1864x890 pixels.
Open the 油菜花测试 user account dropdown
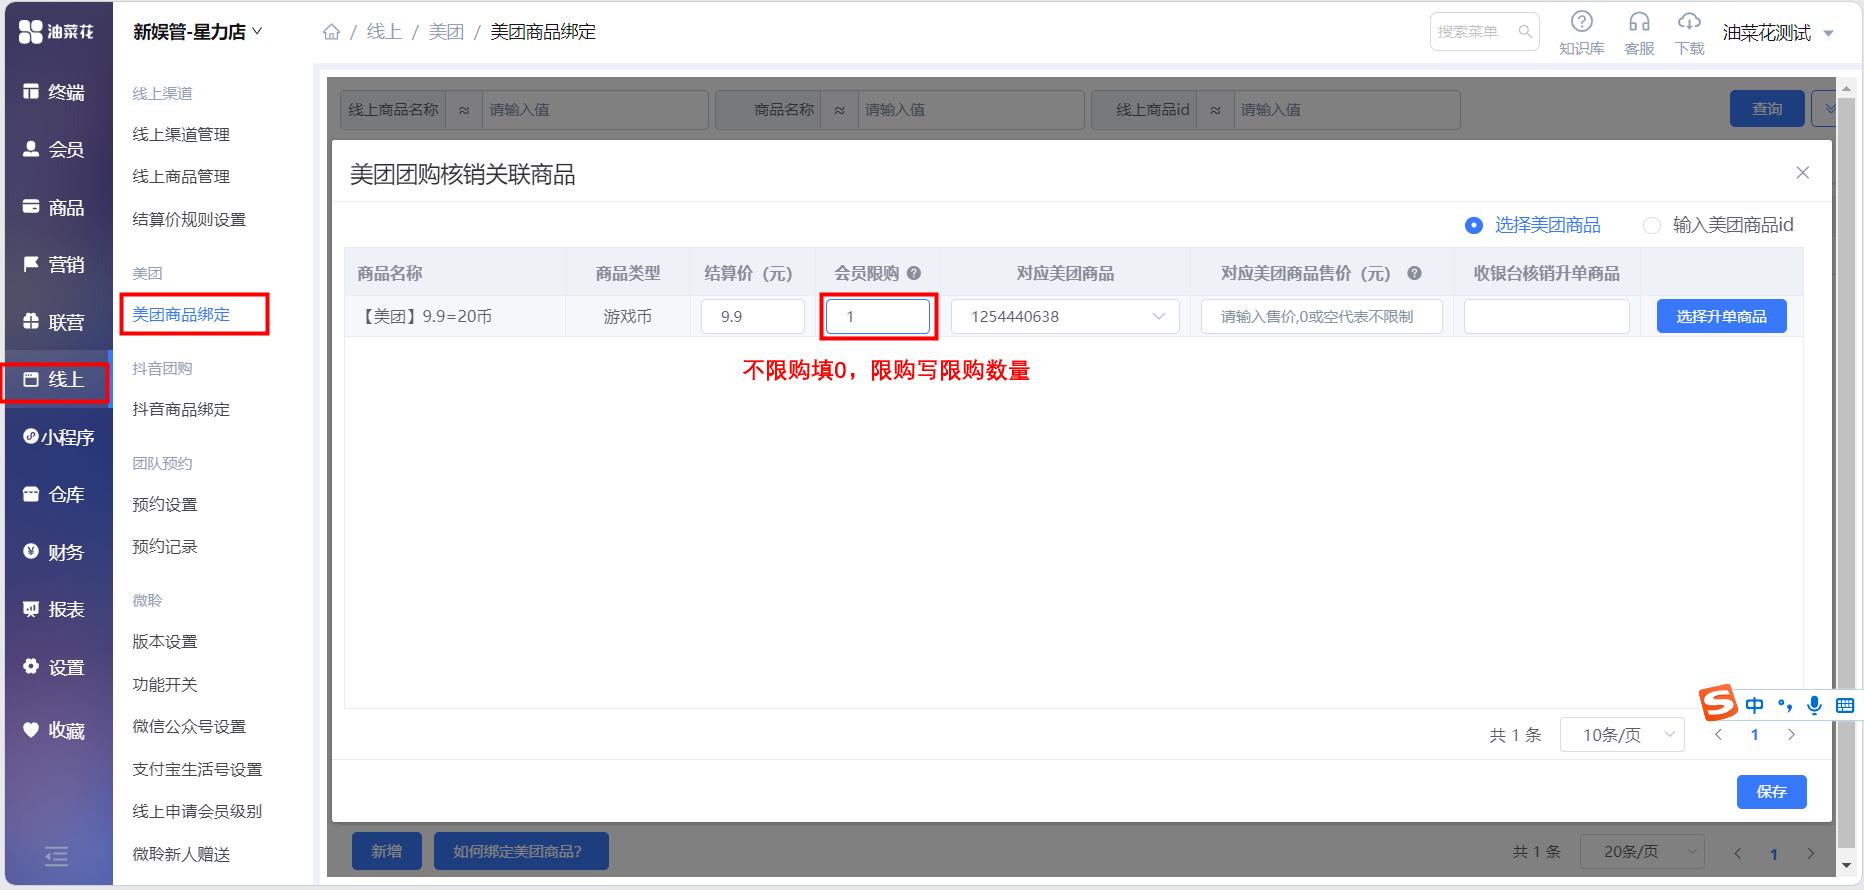click(1778, 33)
